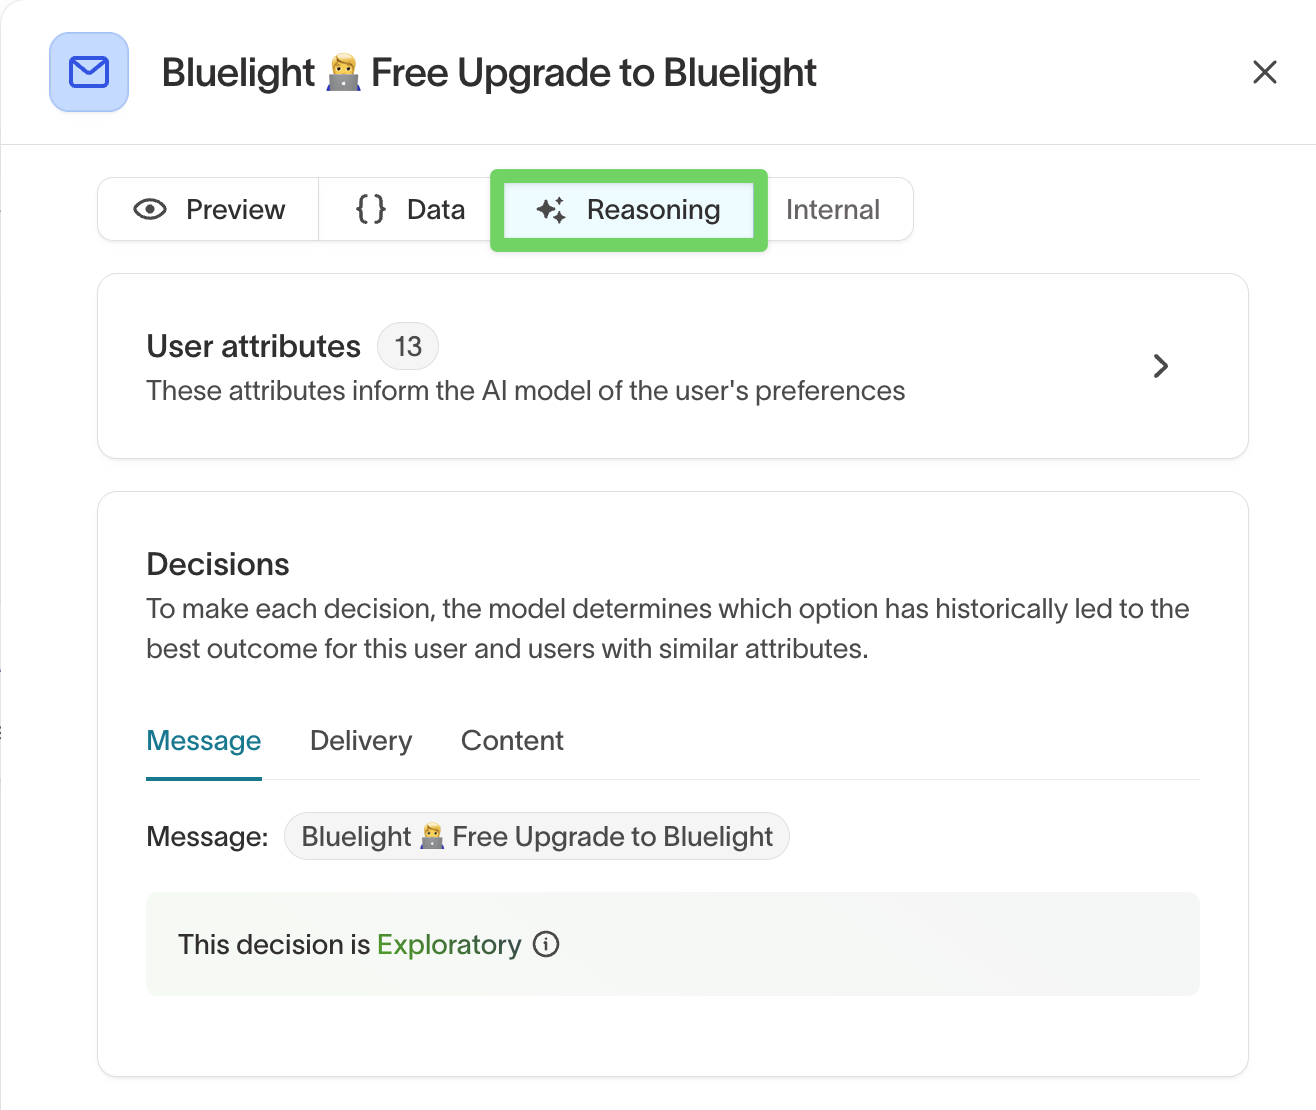Click the Reasoning tab label

pos(653,209)
